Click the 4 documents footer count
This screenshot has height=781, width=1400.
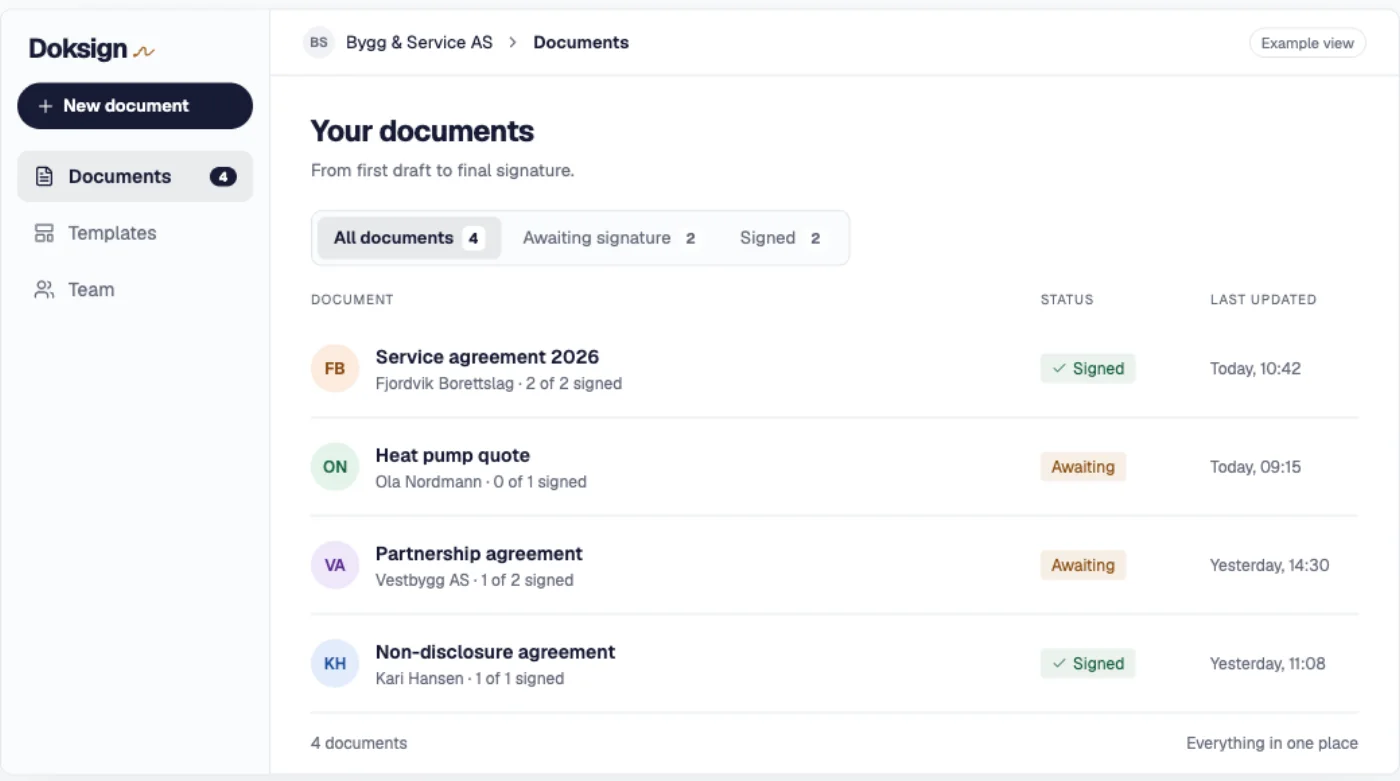pos(359,743)
